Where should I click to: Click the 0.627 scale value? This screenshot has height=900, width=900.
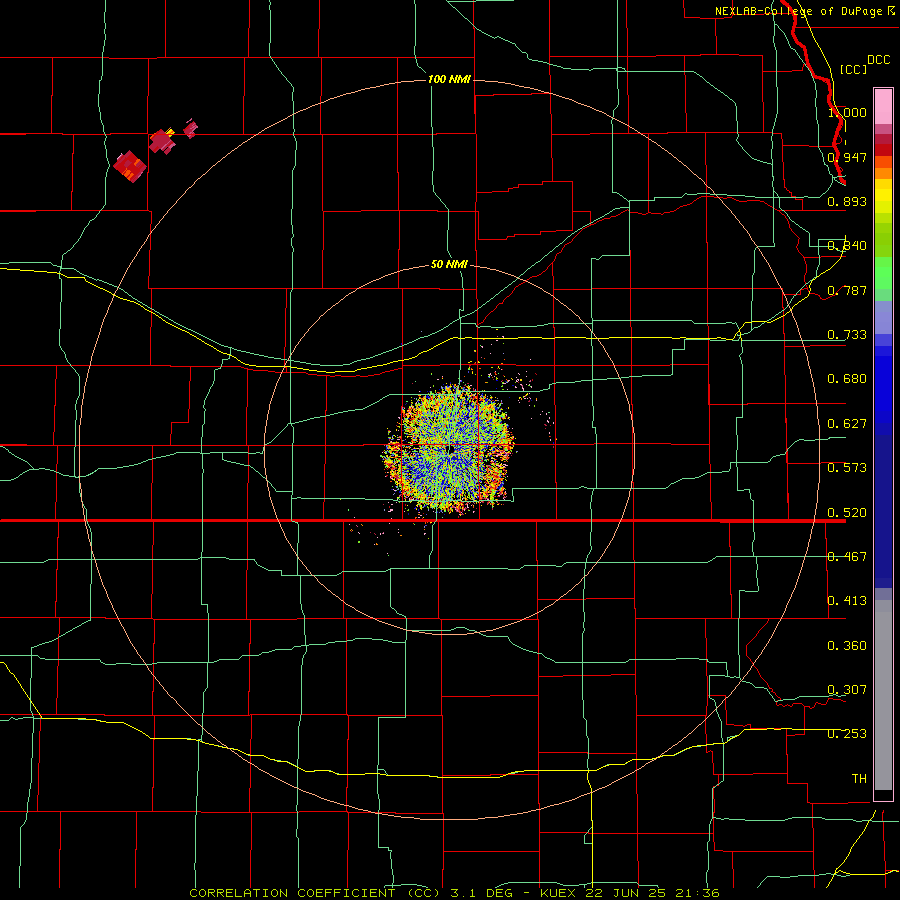[x=847, y=424]
